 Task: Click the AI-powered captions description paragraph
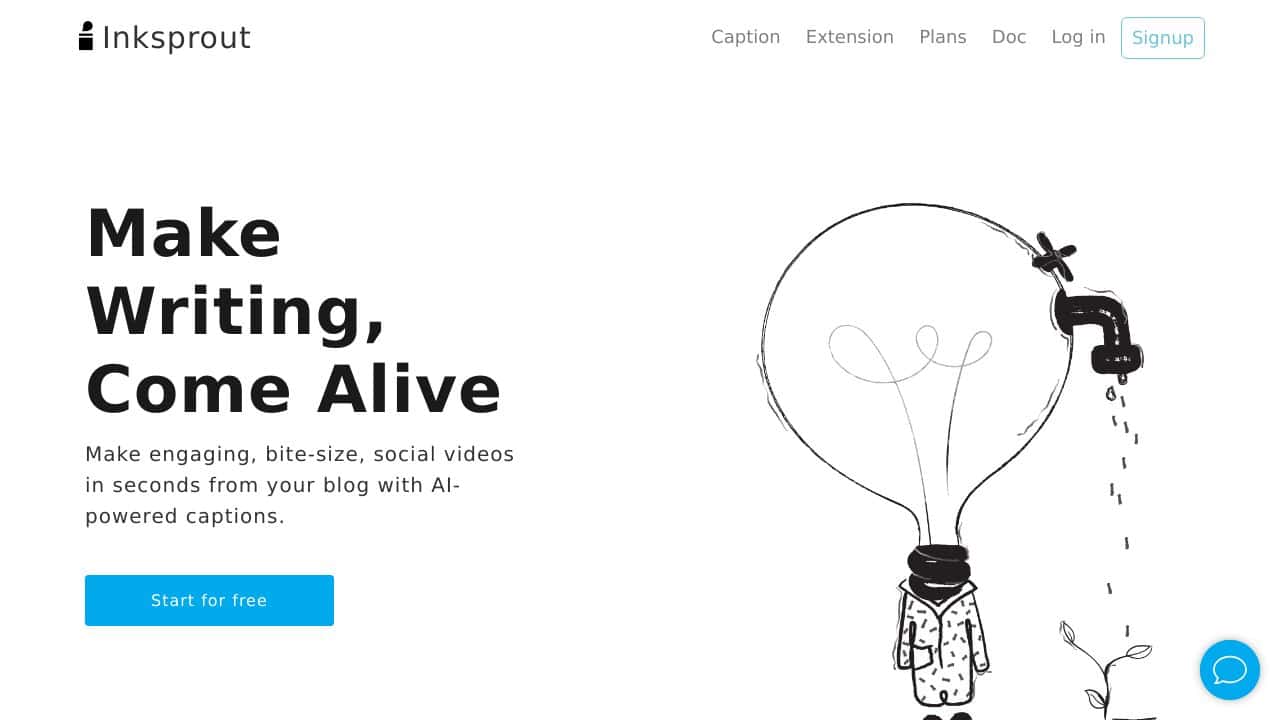pos(300,485)
